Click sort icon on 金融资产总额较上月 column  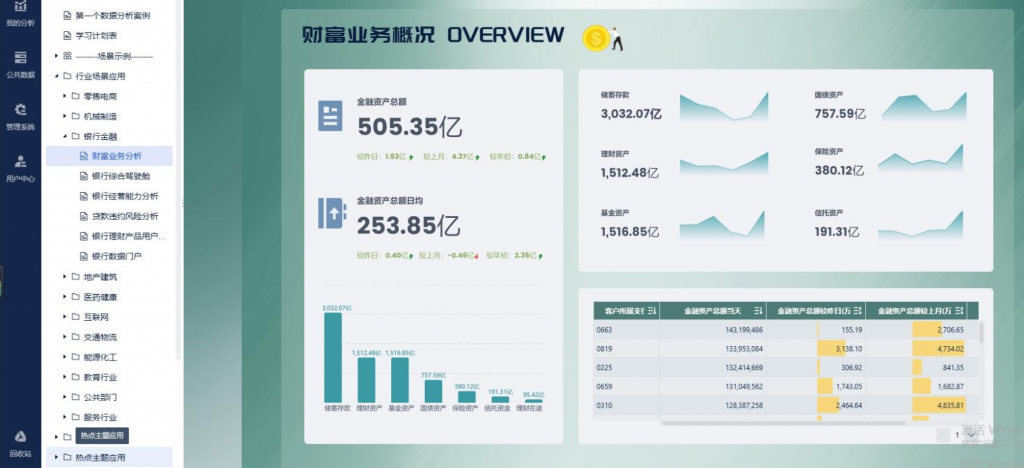(x=959, y=311)
